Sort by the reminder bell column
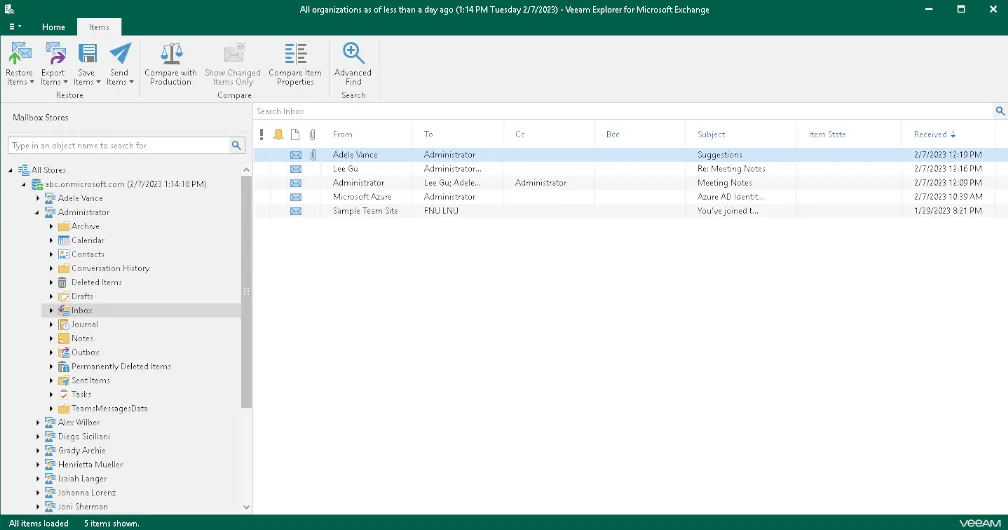 point(278,134)
